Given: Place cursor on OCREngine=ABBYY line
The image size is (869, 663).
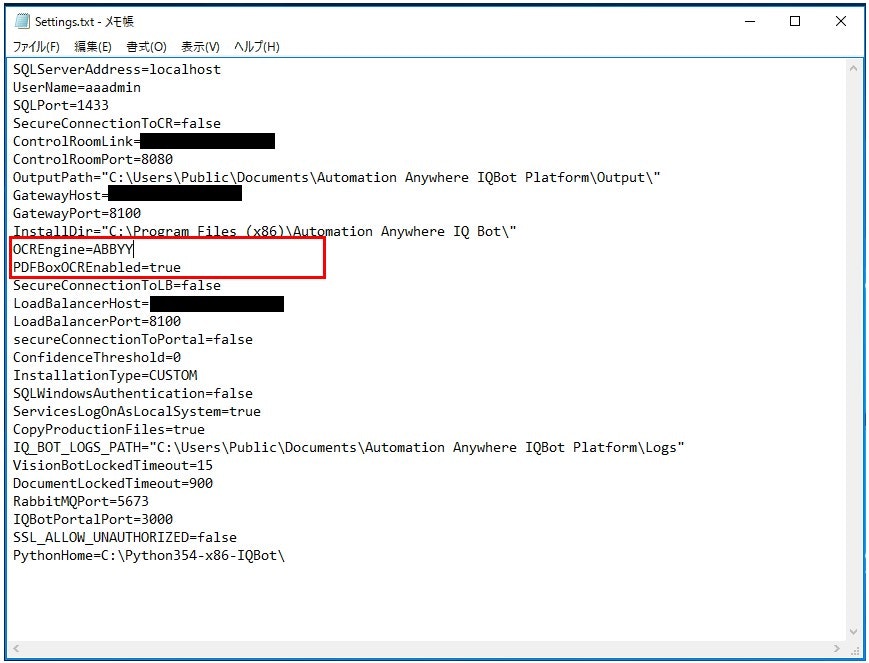Looking at the screenshot, I should click(73, 249).
